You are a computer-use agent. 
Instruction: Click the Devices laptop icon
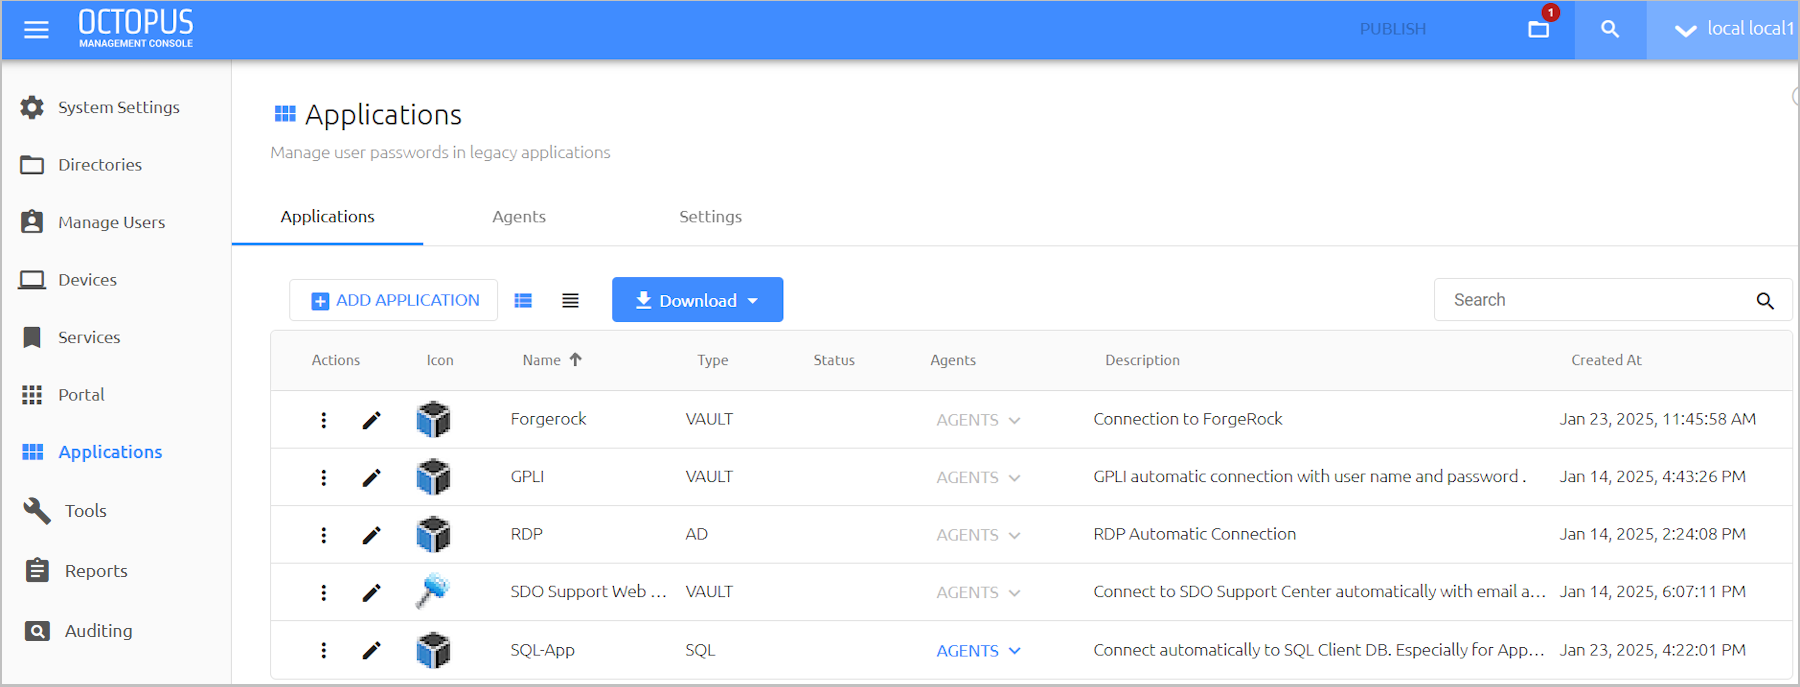(32, 280)
